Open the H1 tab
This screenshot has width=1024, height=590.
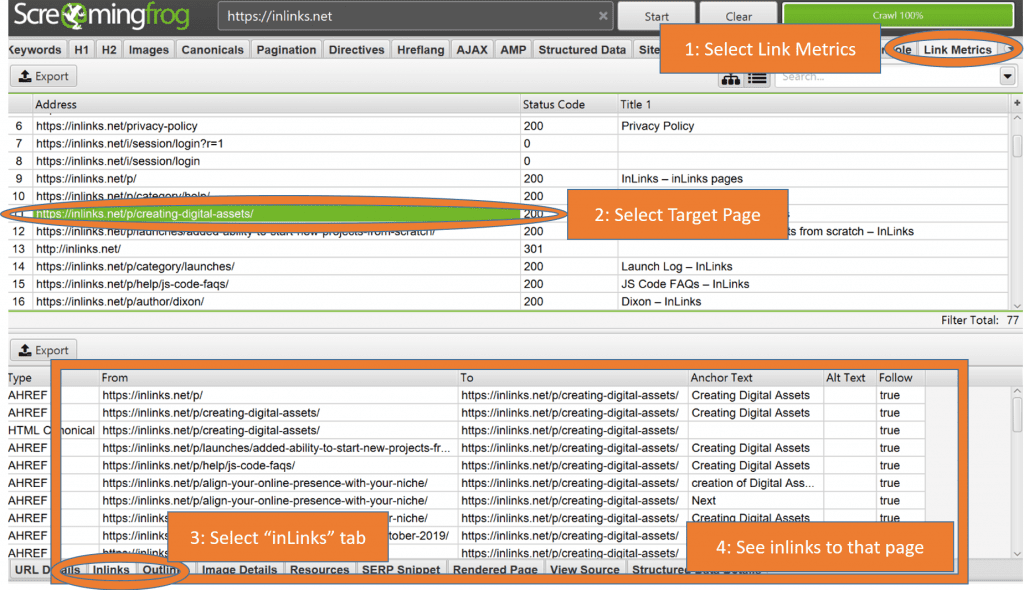82,50
